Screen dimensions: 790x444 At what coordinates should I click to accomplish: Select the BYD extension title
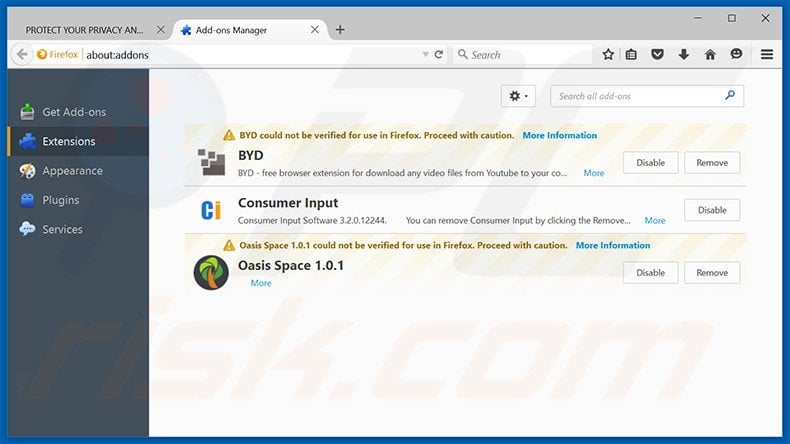[x=250, y=155]
